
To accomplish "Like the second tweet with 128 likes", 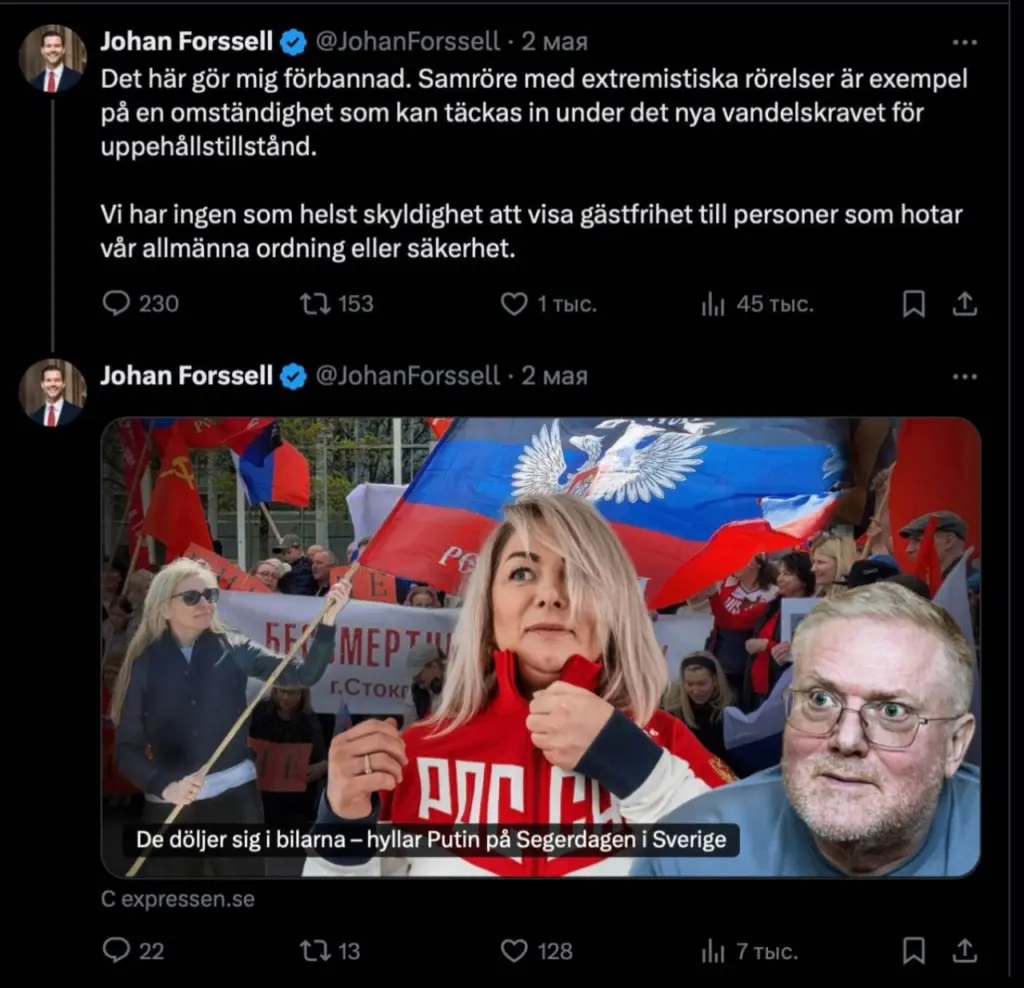I will pyautogui.click(x=536, y=951).
